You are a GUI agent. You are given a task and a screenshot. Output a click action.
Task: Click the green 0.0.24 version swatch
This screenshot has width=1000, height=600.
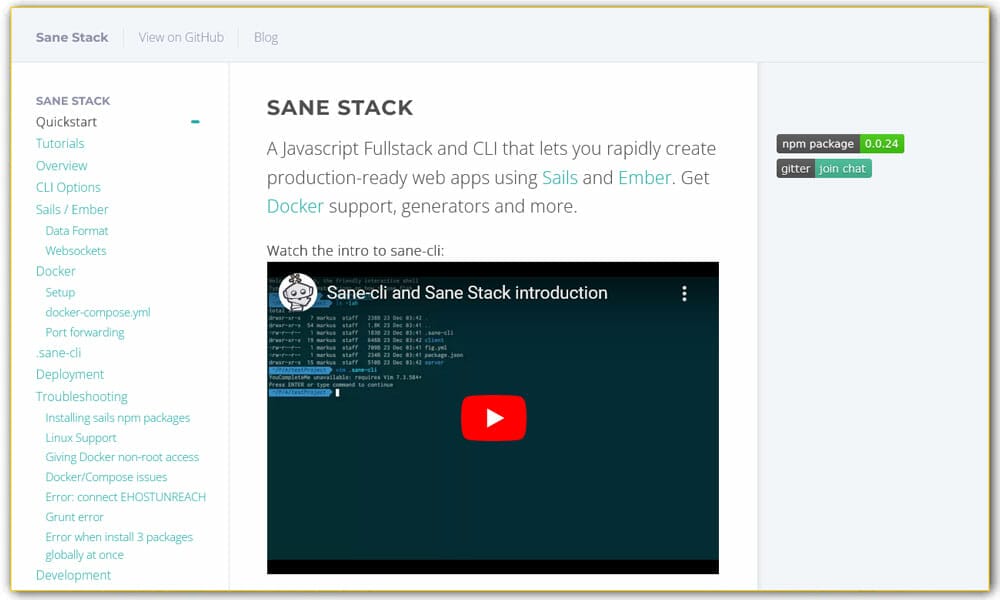point(881,143)
